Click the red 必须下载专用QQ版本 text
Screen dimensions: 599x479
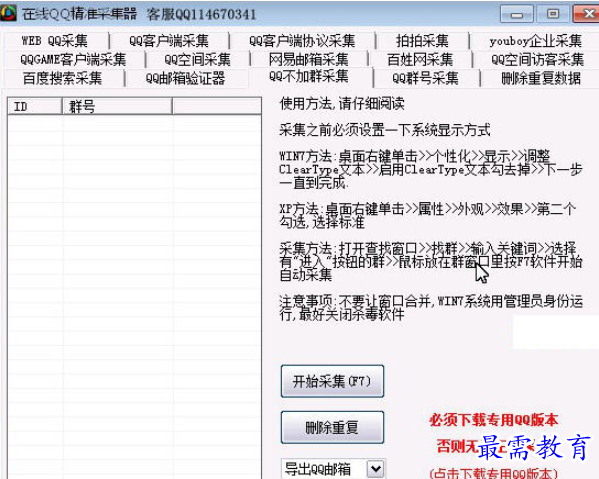point(494,420)
